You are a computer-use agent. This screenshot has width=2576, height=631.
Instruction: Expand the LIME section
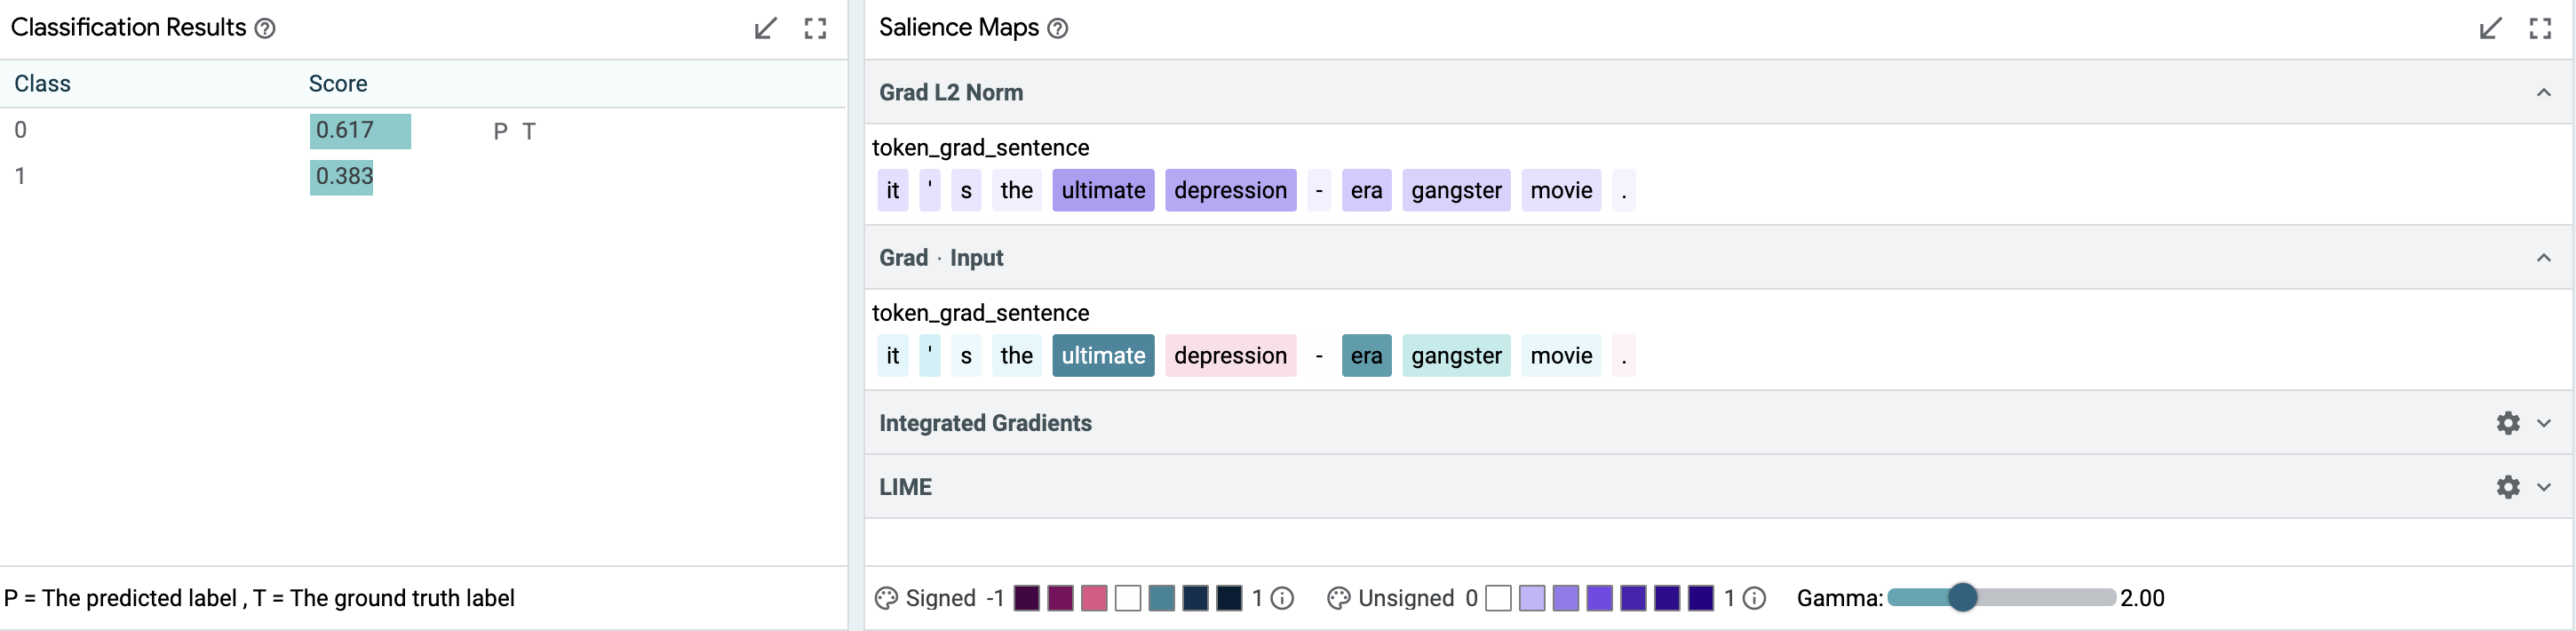[2544, 487]
